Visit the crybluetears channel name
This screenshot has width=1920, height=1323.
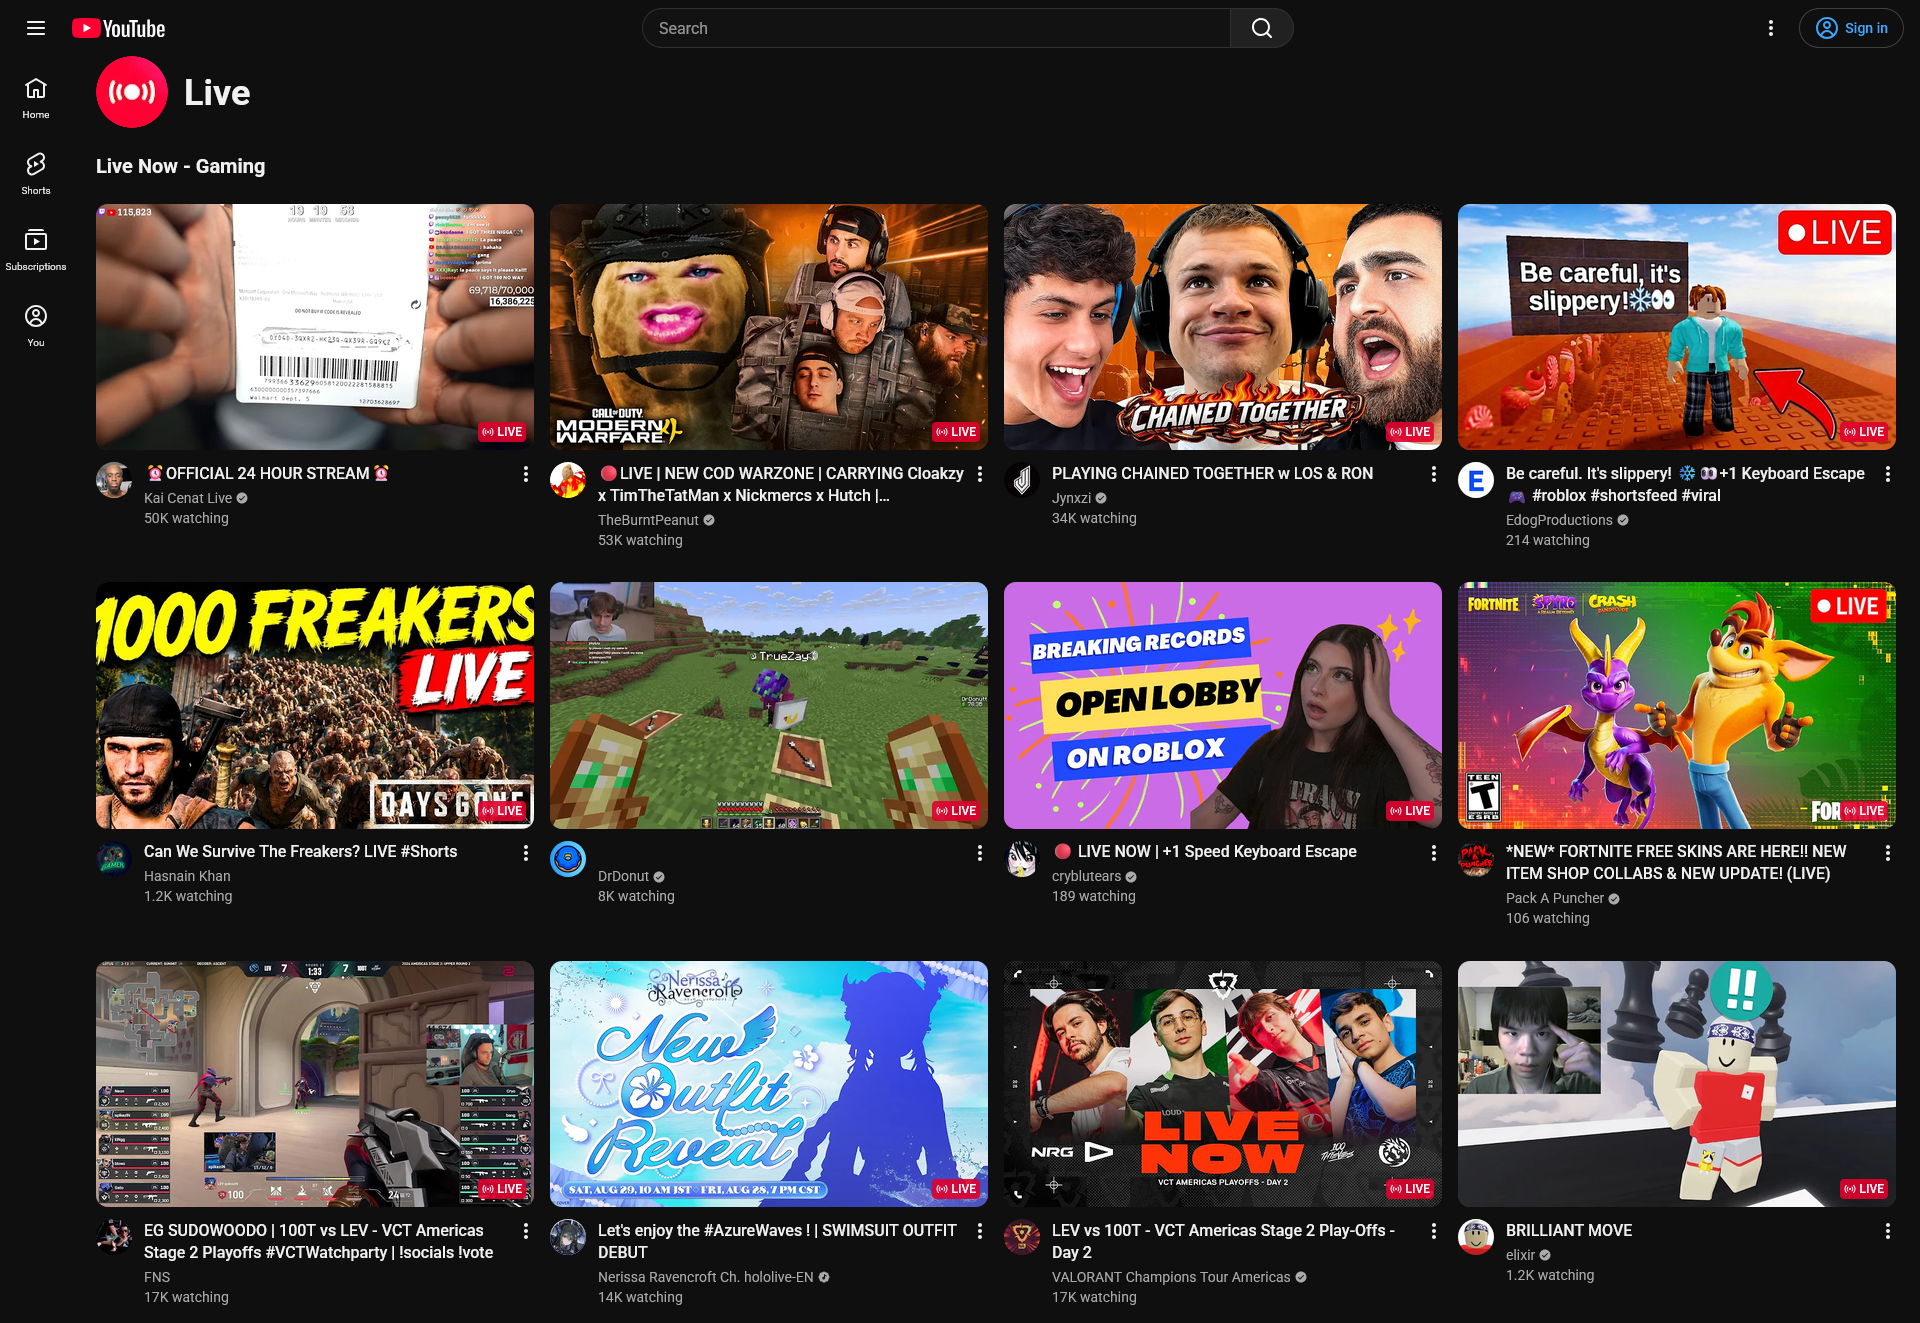[1086, 876]
